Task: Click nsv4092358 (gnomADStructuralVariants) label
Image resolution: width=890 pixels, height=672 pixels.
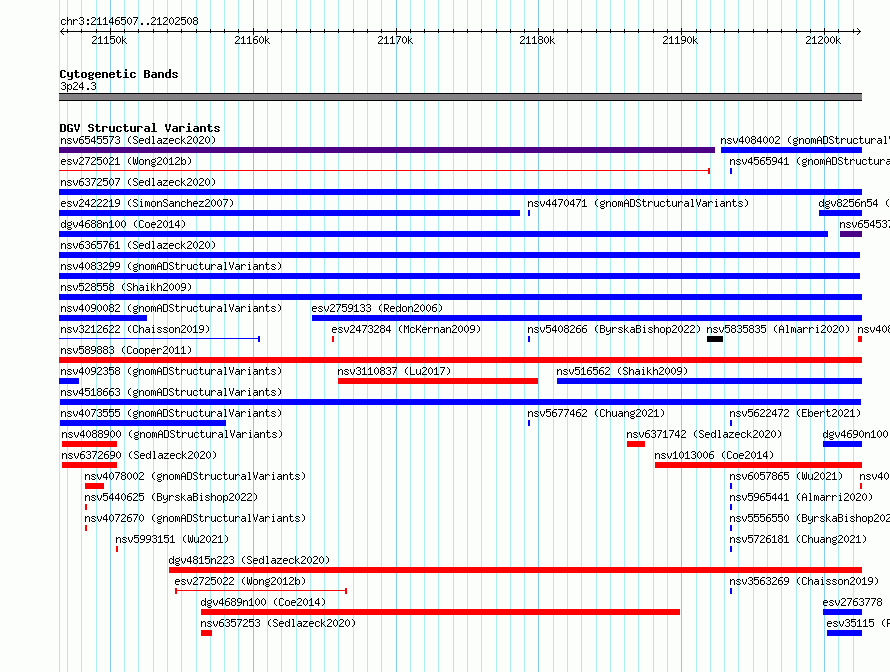Action: pyautogui.click(x=171, y=371)
